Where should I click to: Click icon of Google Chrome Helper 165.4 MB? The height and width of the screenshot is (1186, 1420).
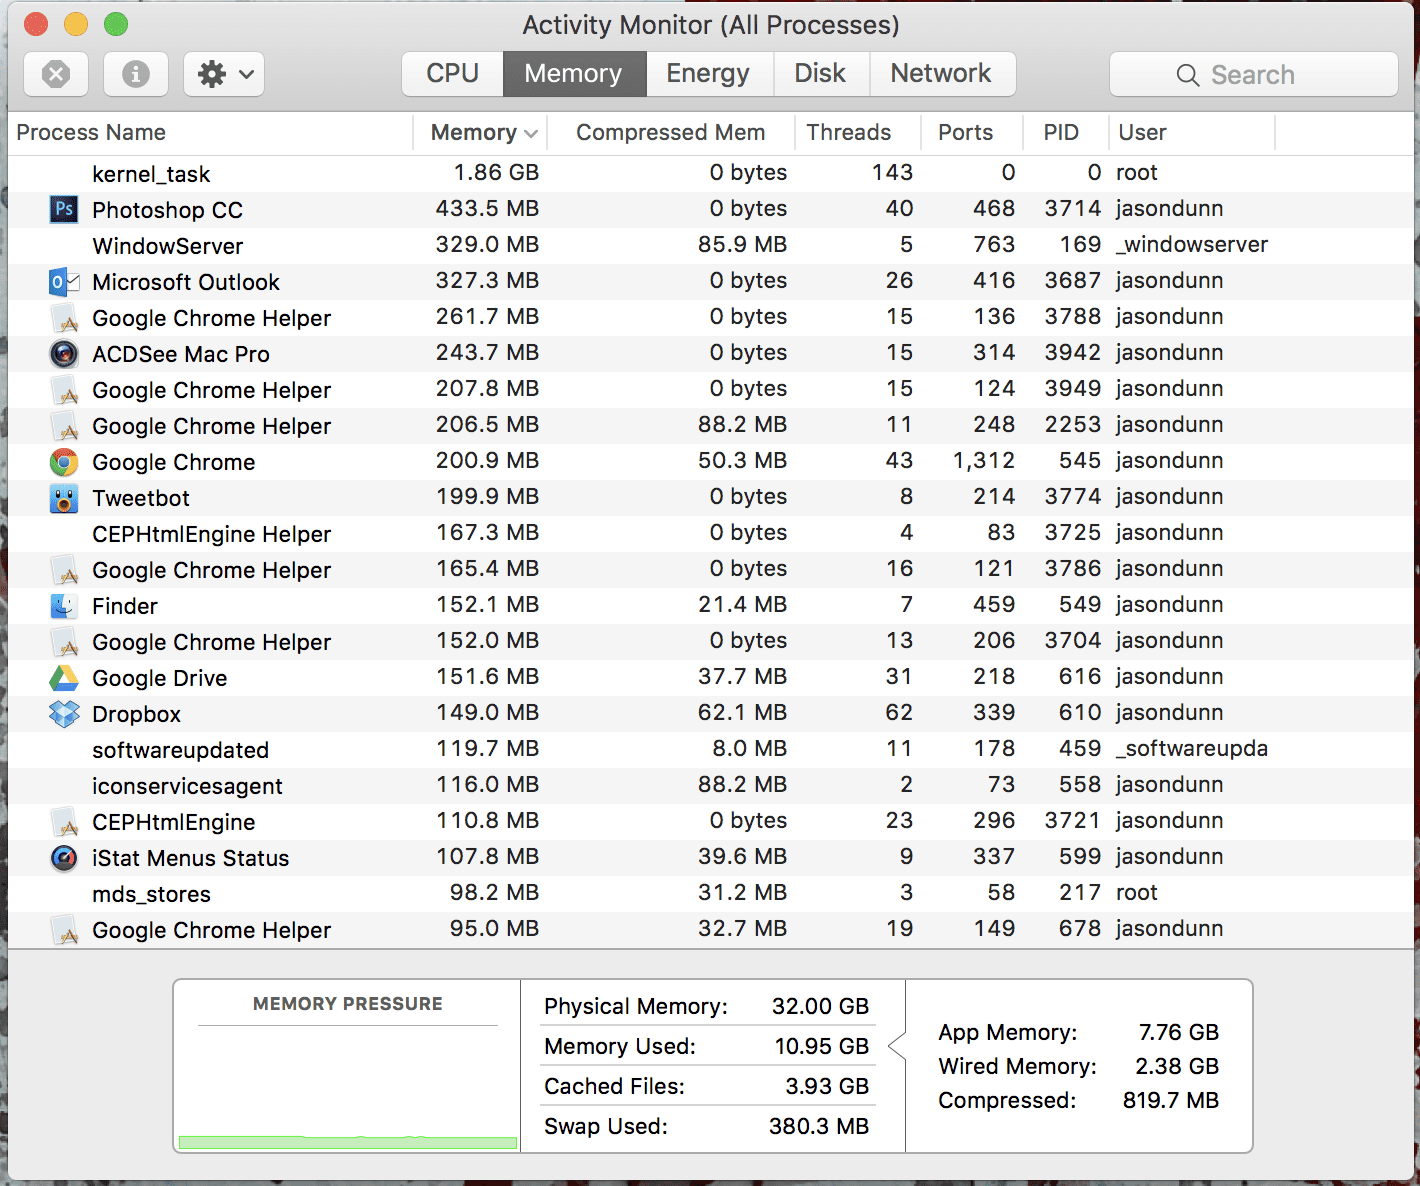click(64, 570)
